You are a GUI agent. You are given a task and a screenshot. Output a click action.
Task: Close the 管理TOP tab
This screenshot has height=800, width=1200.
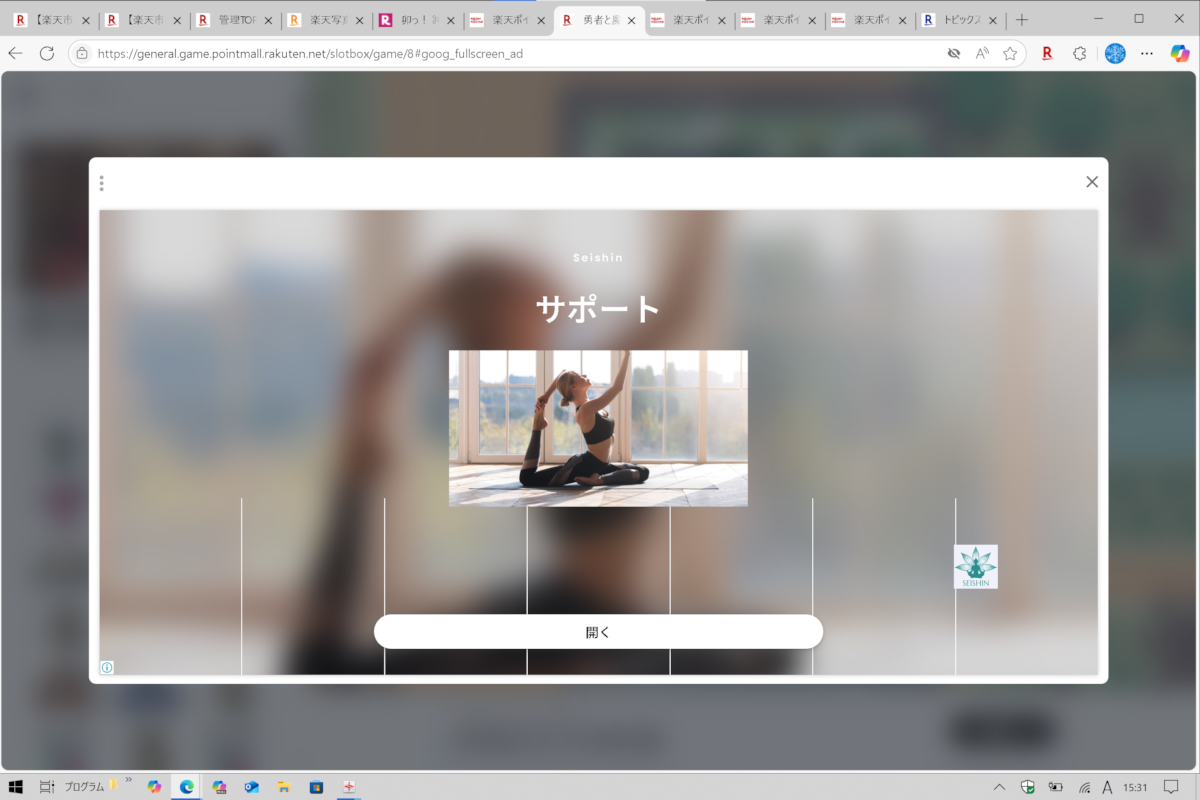(268, 20)
